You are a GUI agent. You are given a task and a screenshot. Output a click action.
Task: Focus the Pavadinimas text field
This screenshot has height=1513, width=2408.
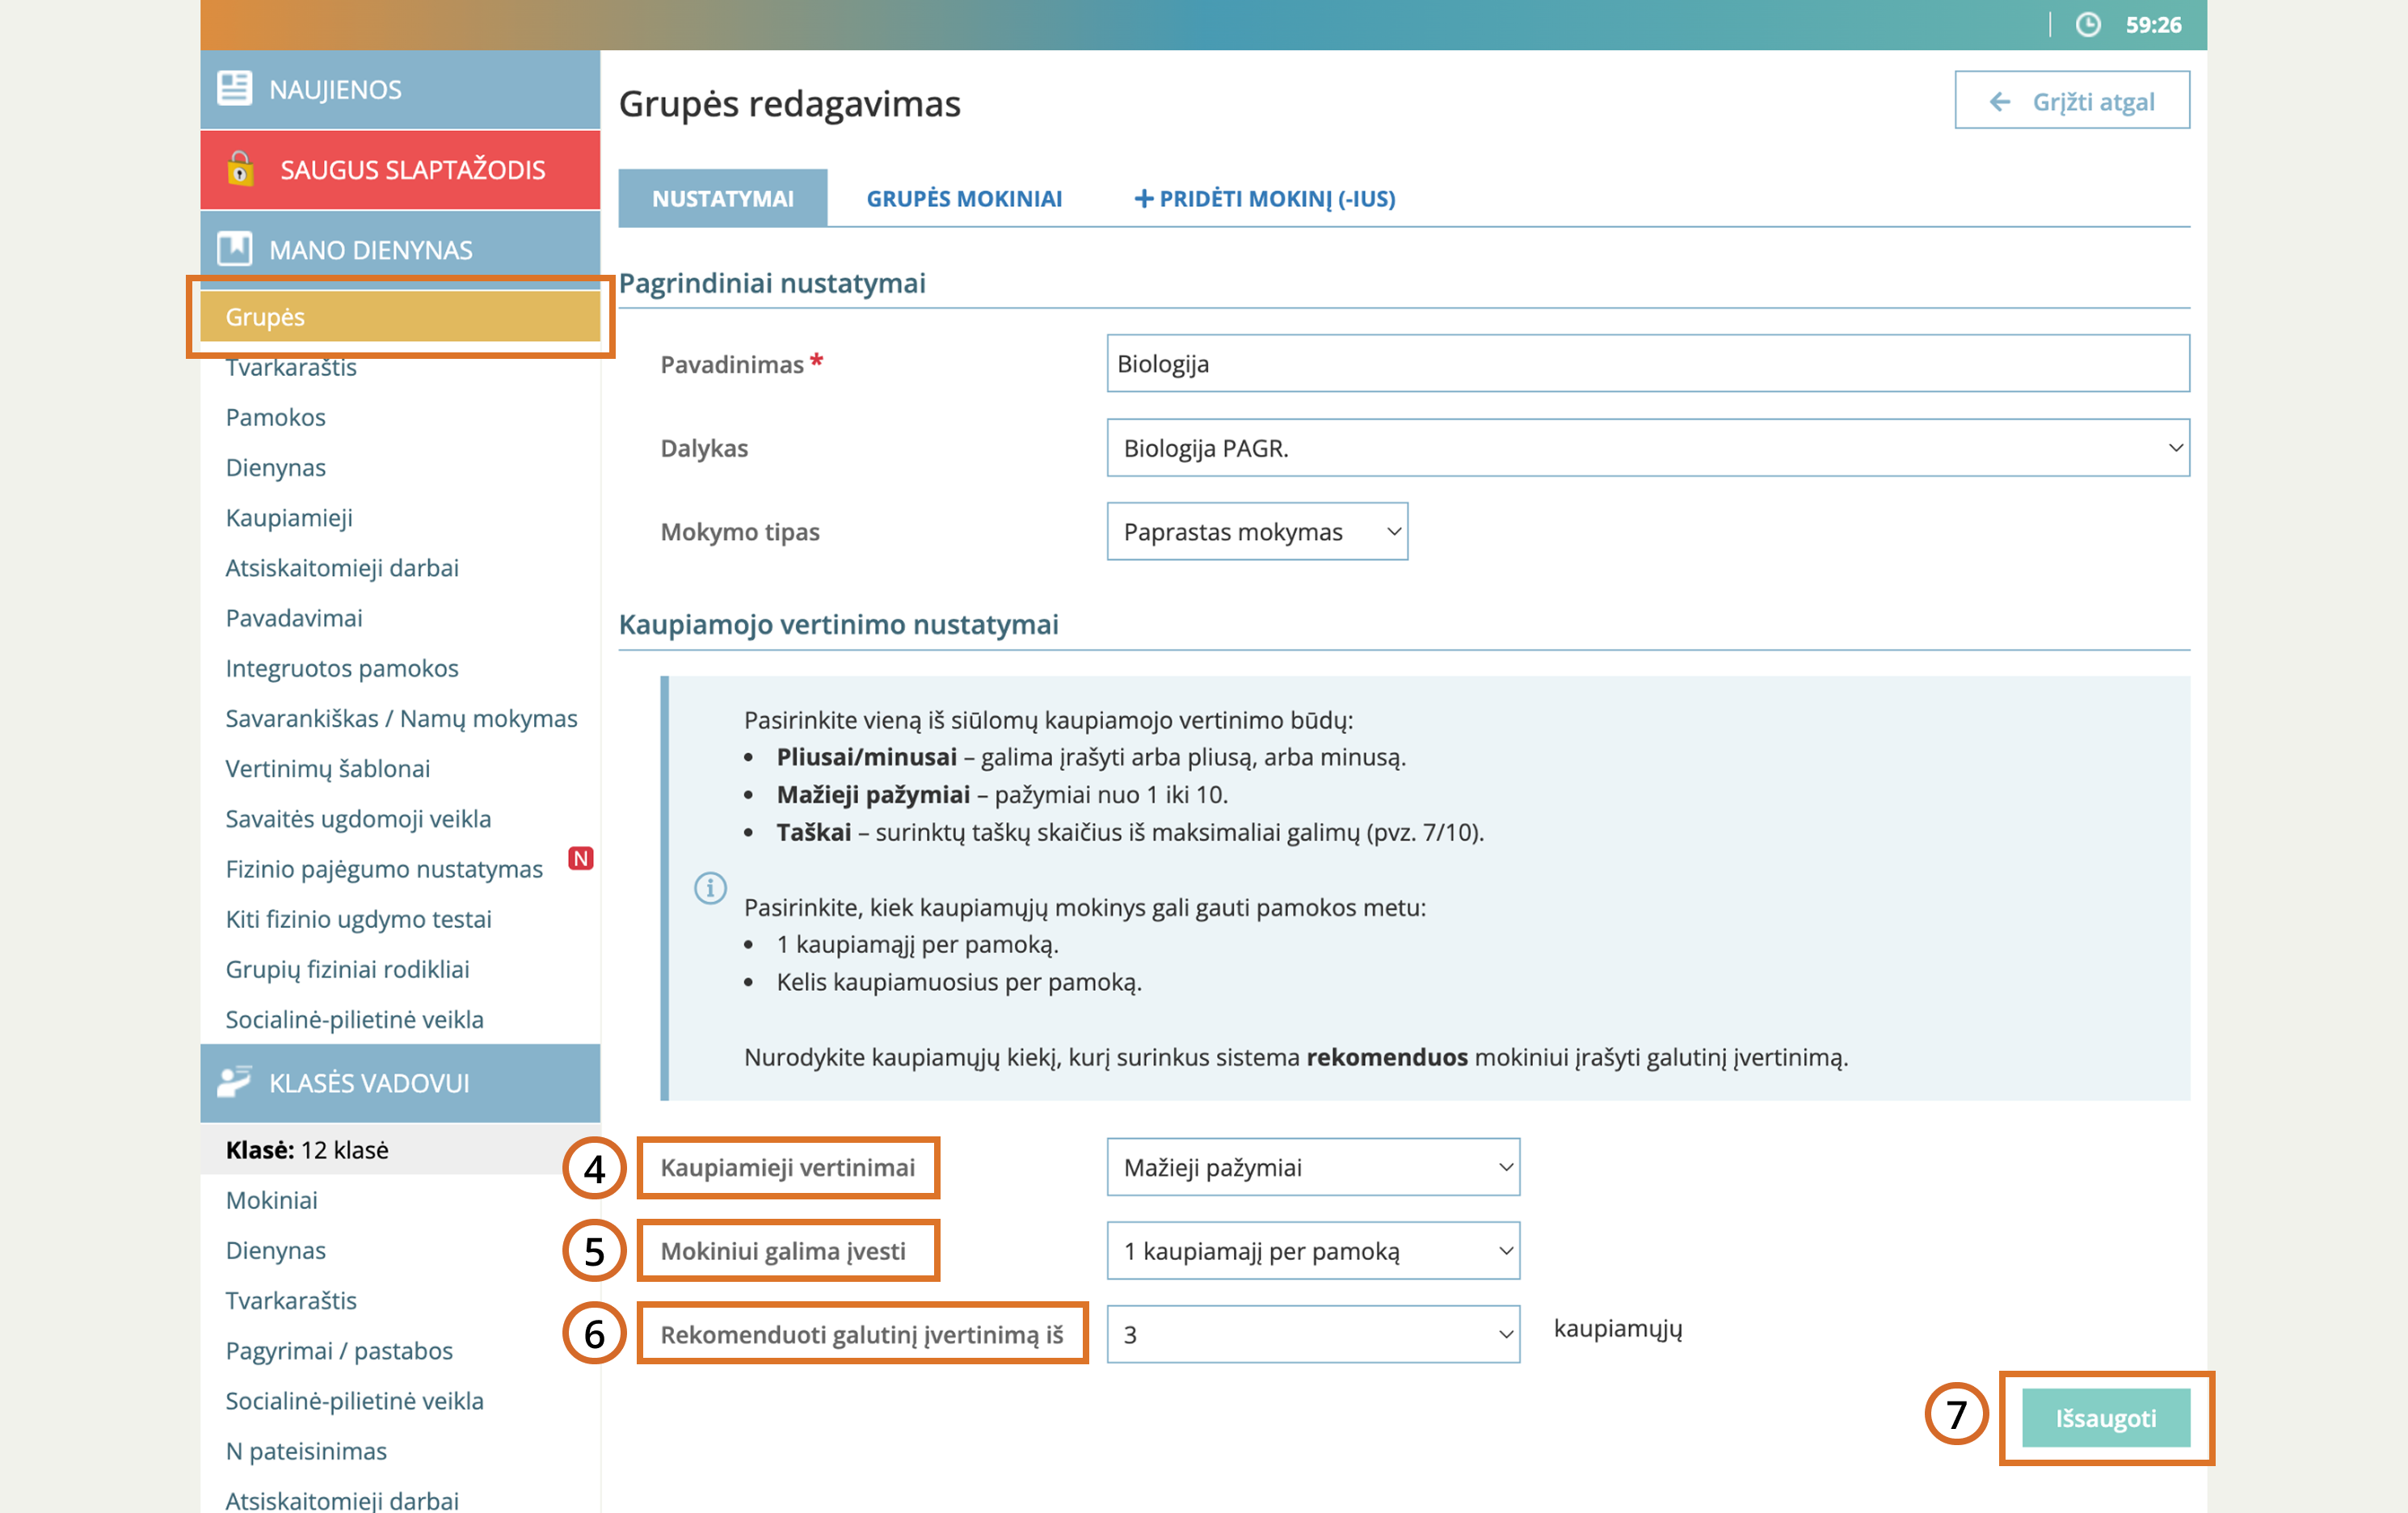(1647, 364)
